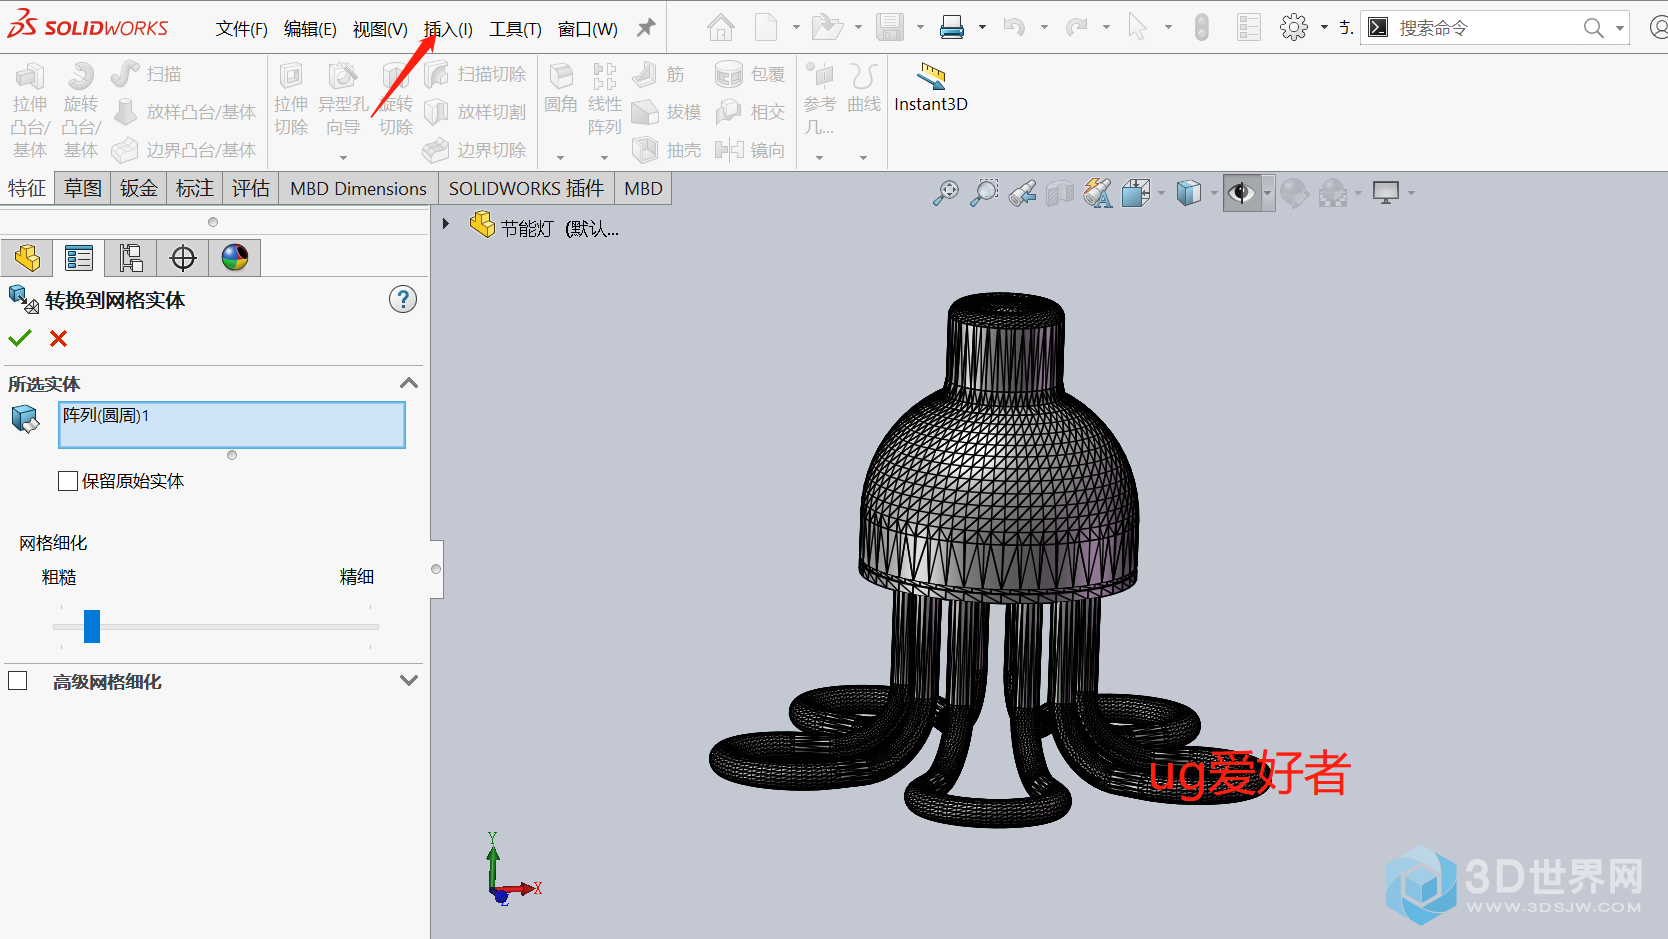Open the New document dropdown arrow

796,27
